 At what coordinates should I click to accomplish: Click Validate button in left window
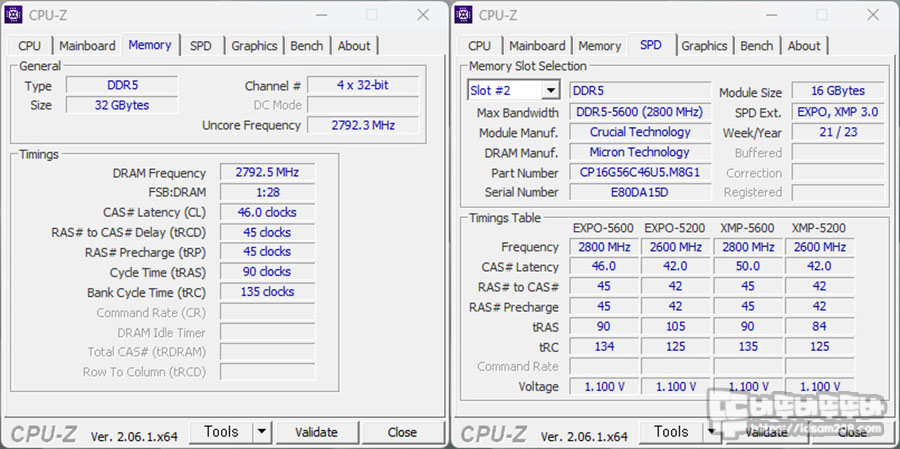click(316, 432)
